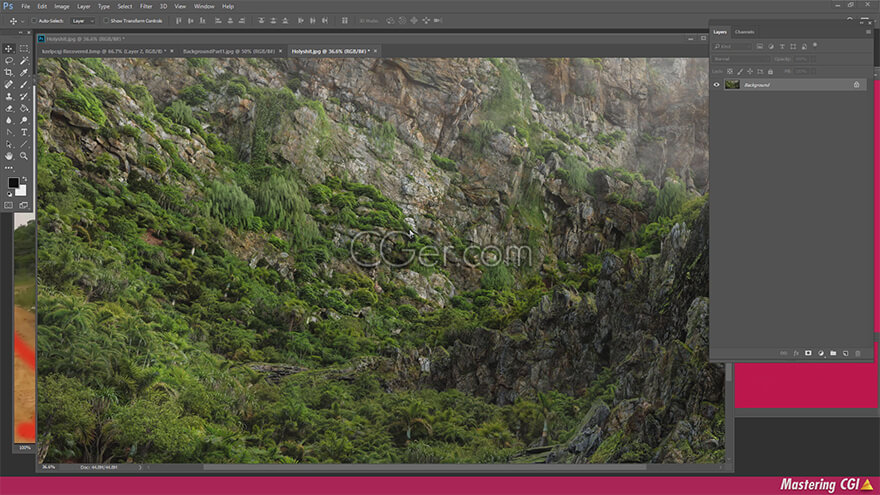
Task: Select the Crop tool
Action: click(8, 72)
